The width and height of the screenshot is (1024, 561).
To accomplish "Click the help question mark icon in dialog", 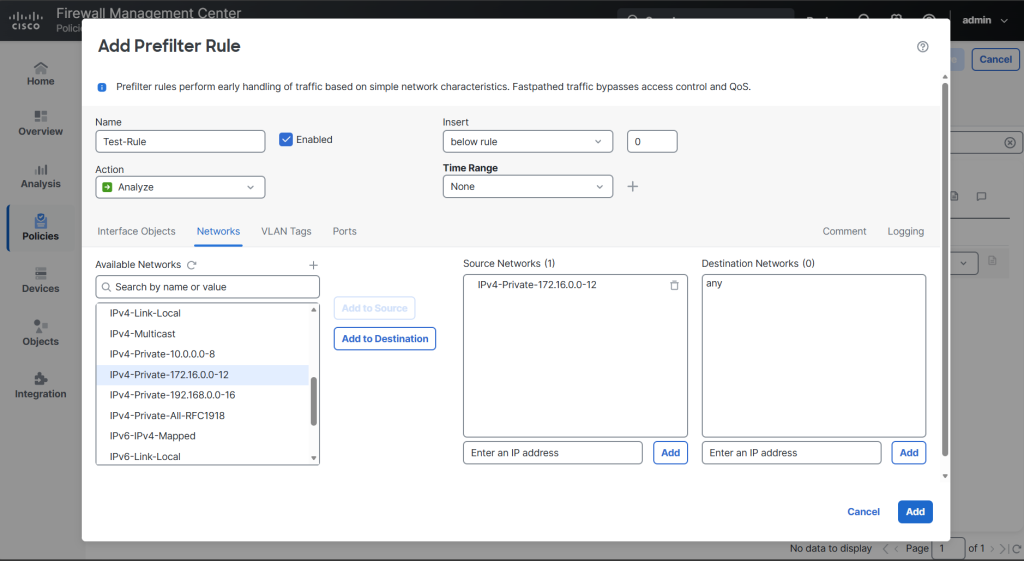I will point(922,46).
